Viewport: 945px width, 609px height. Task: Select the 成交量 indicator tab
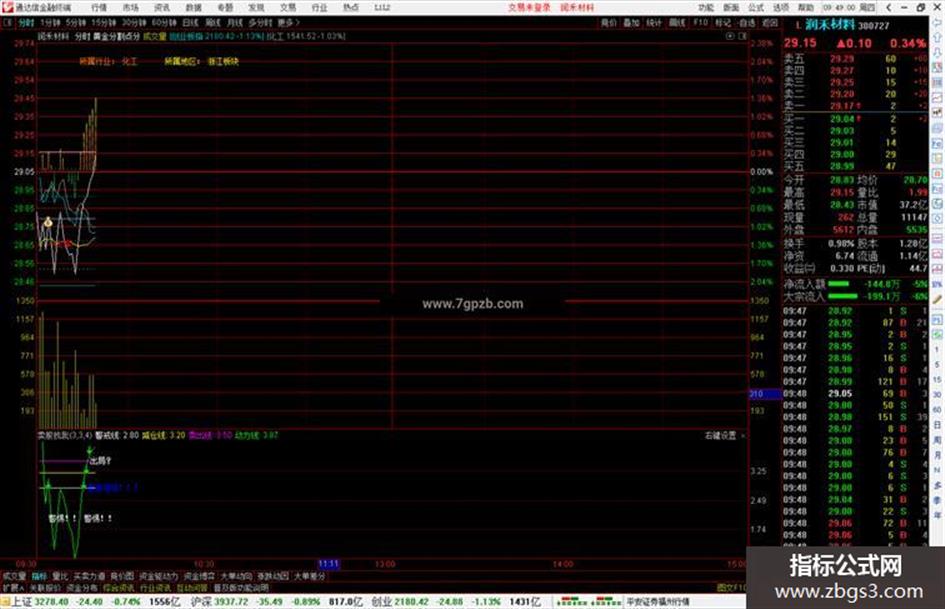click(x=13, y=576)
